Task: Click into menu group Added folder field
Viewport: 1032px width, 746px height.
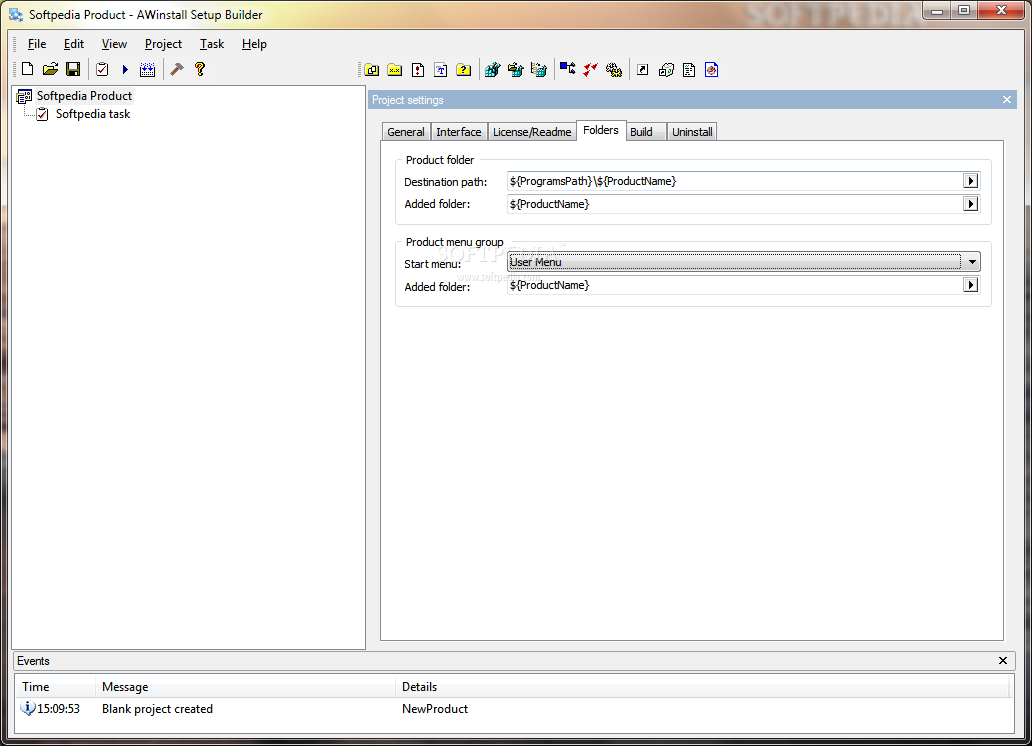Action: (735, 285)
